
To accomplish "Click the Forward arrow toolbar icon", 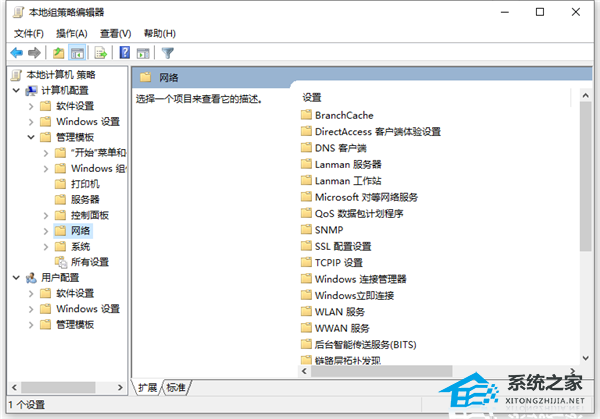I will point(34,53).
